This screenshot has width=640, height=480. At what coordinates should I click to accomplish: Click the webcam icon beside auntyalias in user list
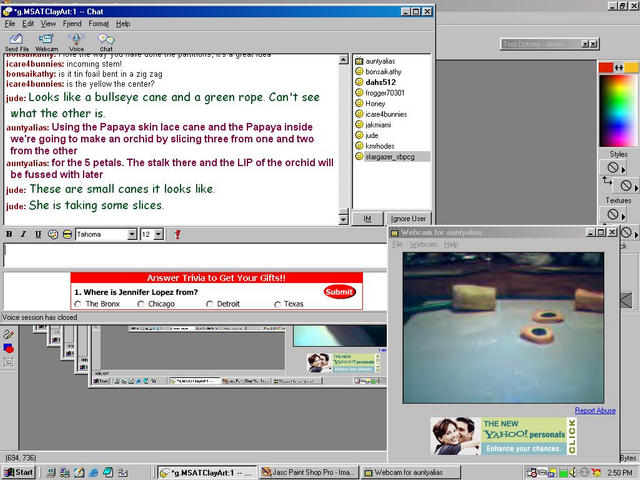click(x=359, y=61)
